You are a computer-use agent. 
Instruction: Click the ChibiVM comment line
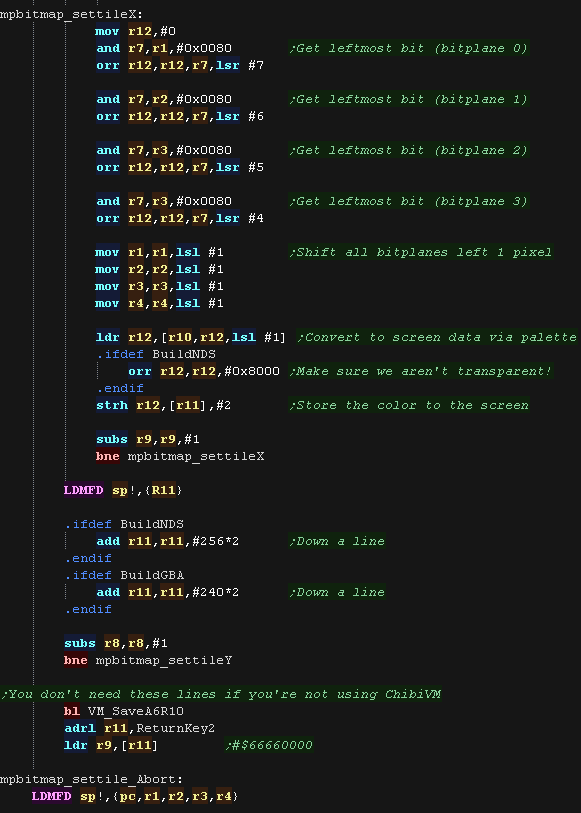[221, 694]
